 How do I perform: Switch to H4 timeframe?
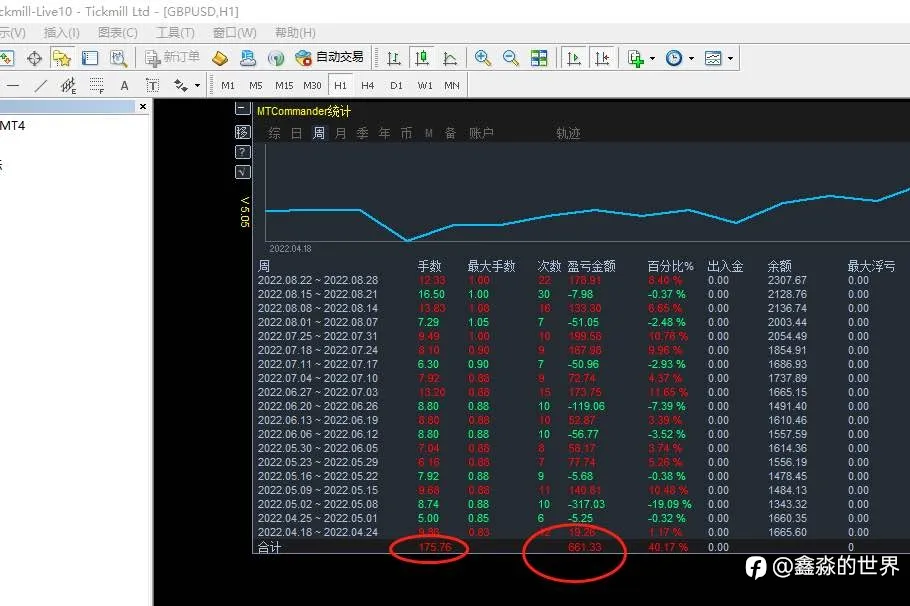[x=367, y=86]
